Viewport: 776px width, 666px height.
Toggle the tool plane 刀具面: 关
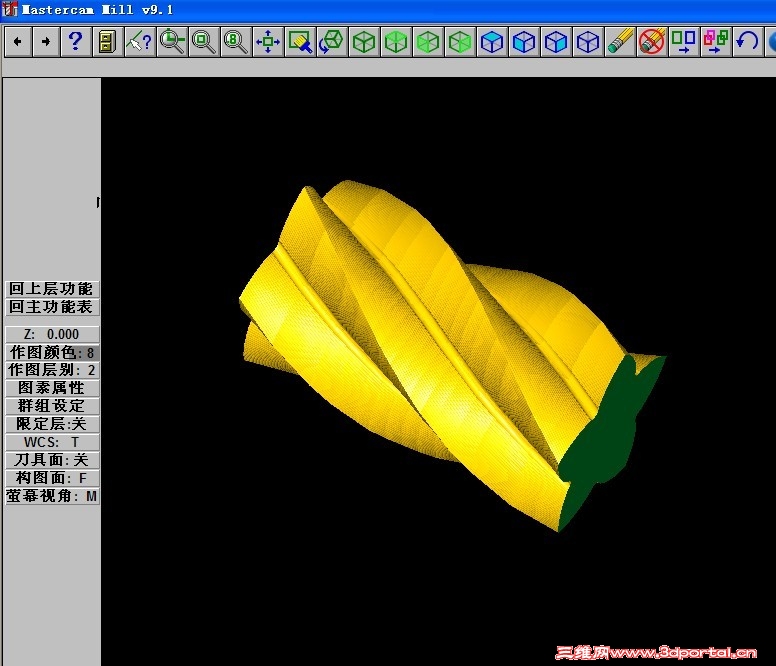(x=52, y=460)
